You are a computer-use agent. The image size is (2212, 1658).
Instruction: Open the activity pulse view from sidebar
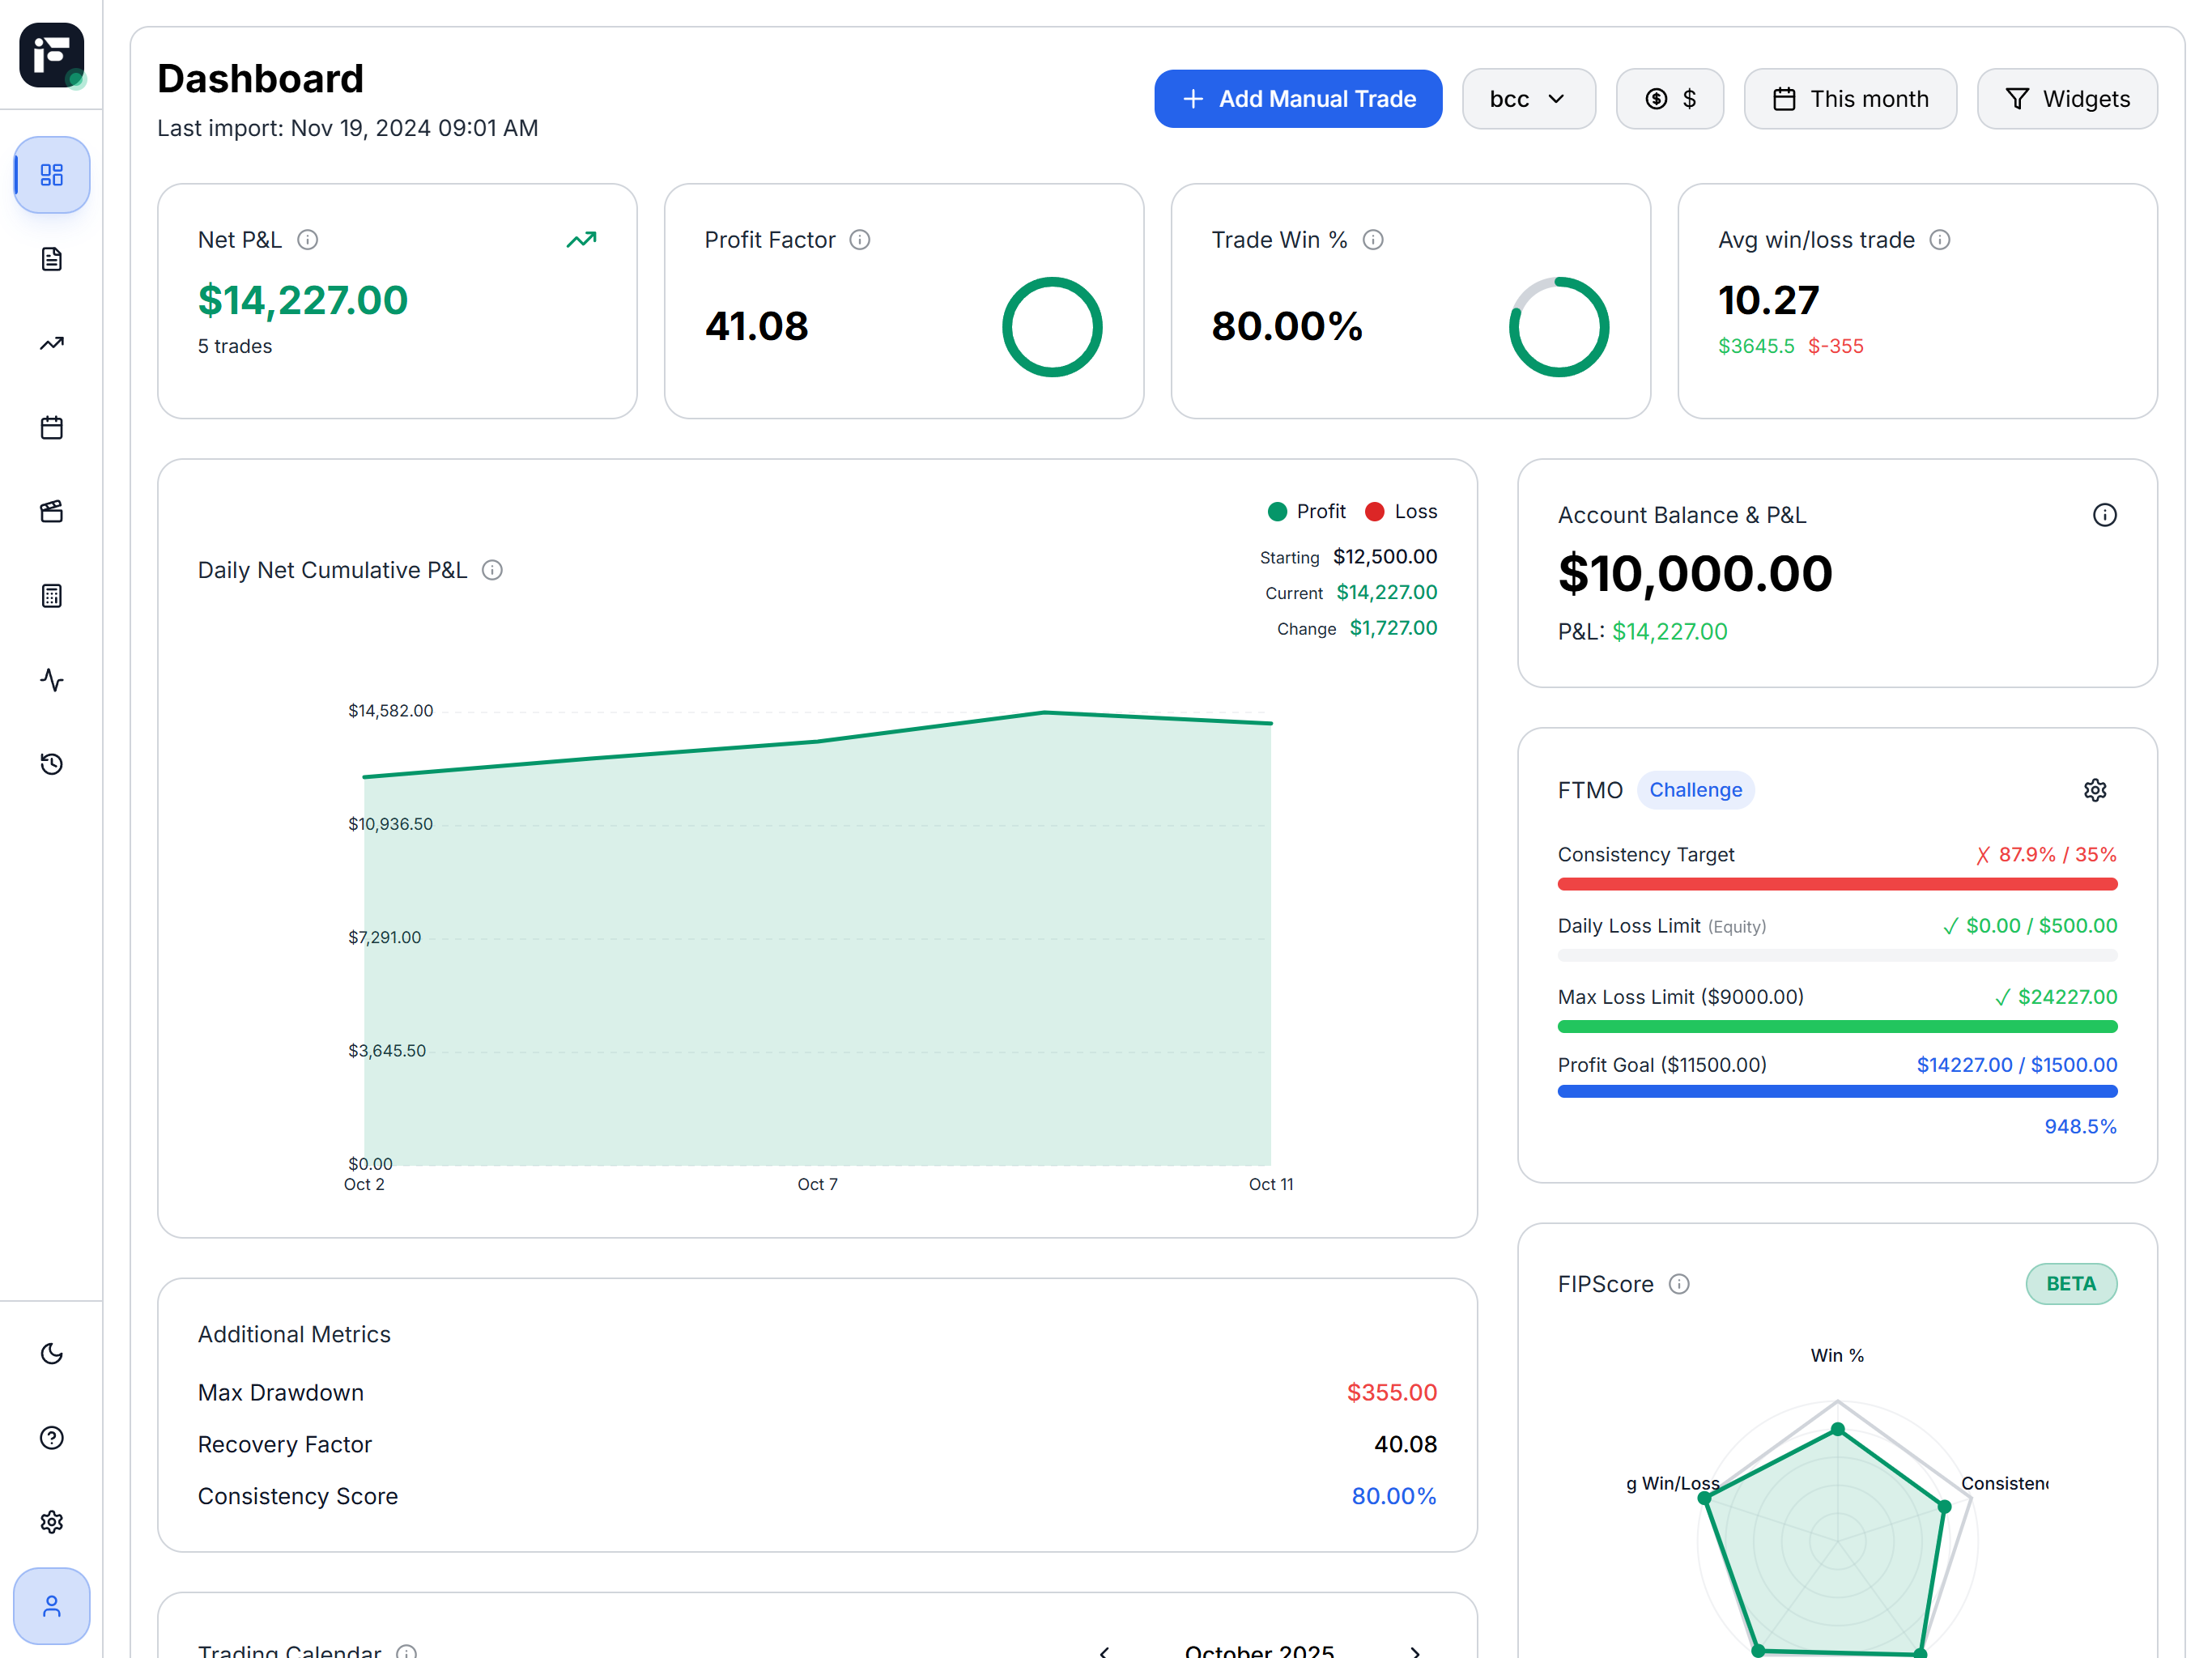[x=51, y=680]
